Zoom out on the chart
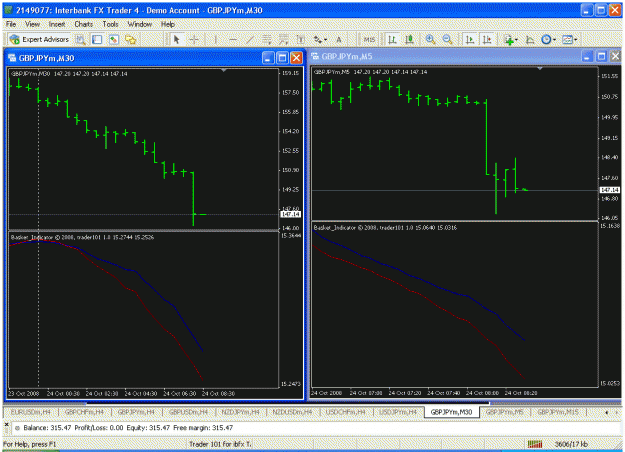The image size is (625, 452). [447, 39]
